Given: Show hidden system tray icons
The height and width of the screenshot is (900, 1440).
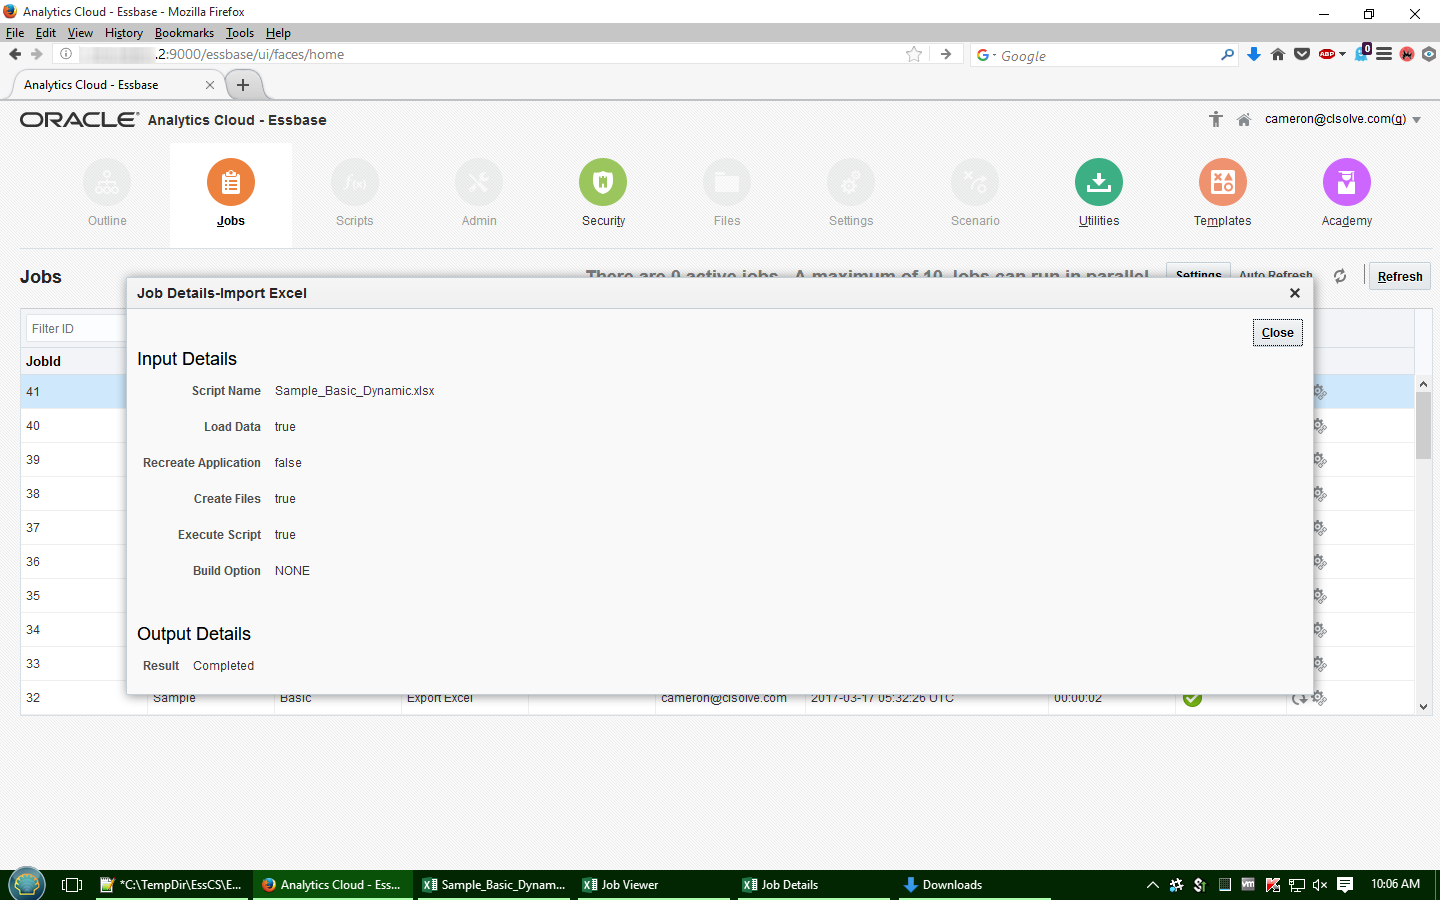Looking at the screenshot, I should (1153, 885).
